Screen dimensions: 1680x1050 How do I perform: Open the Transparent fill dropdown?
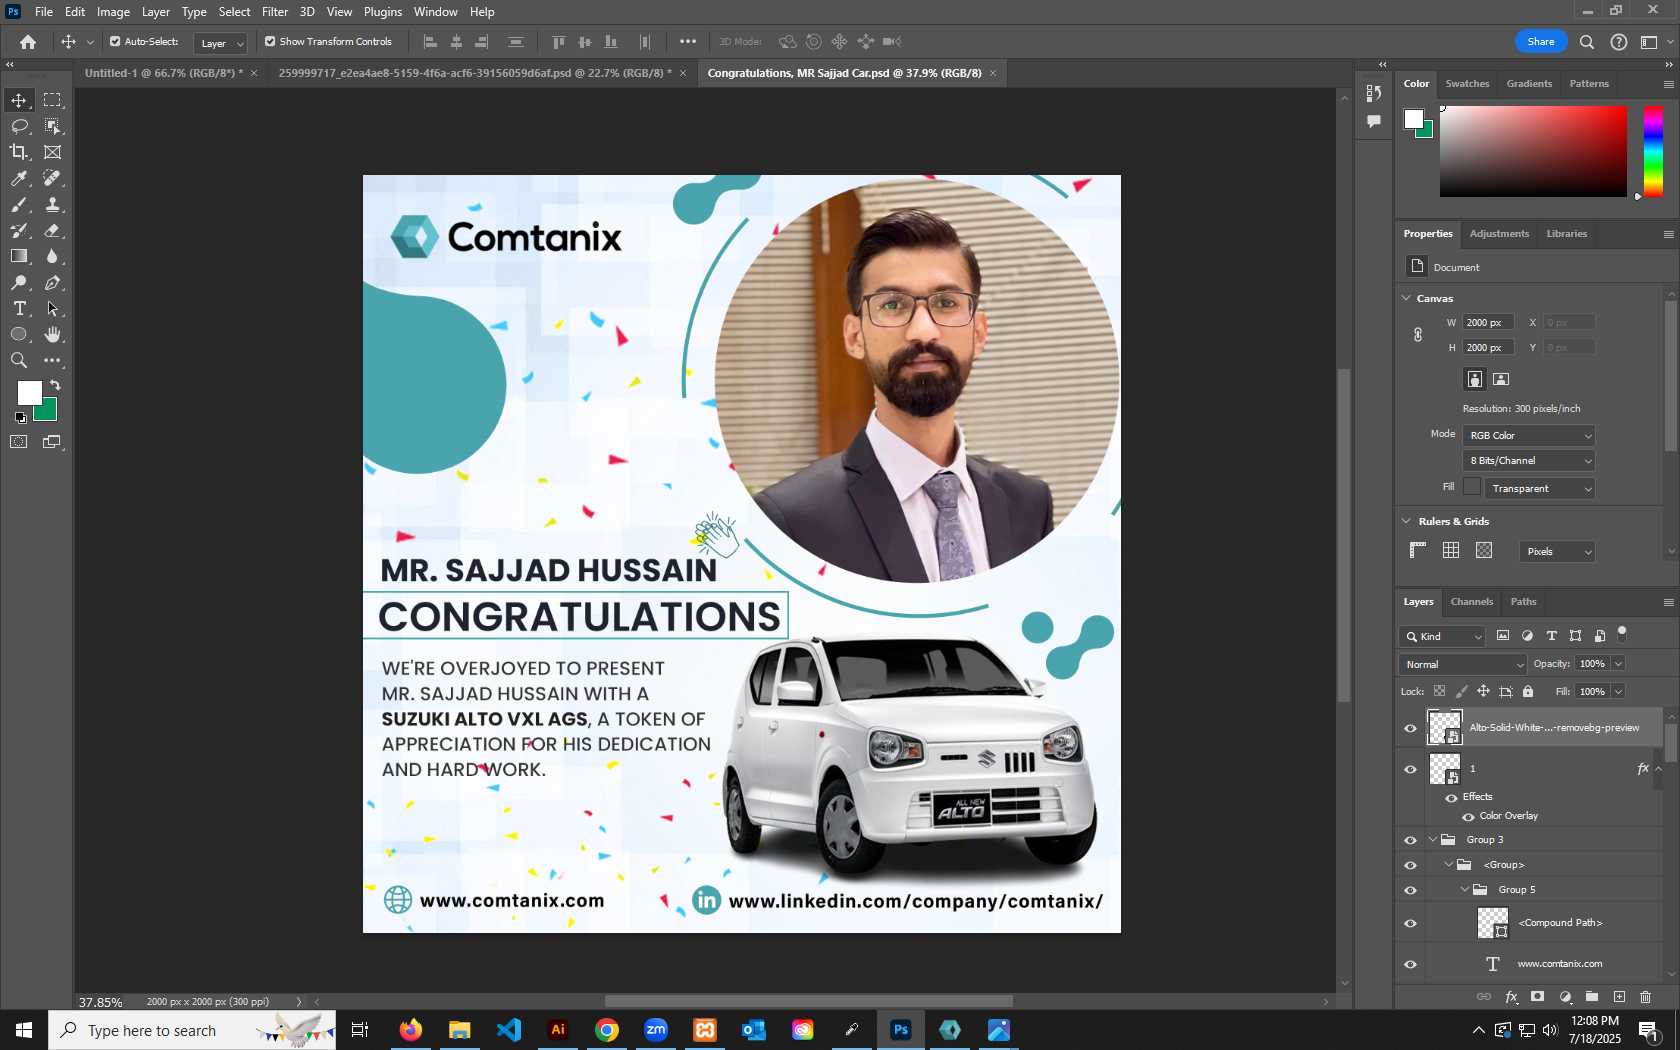[x=1539, y=489]
